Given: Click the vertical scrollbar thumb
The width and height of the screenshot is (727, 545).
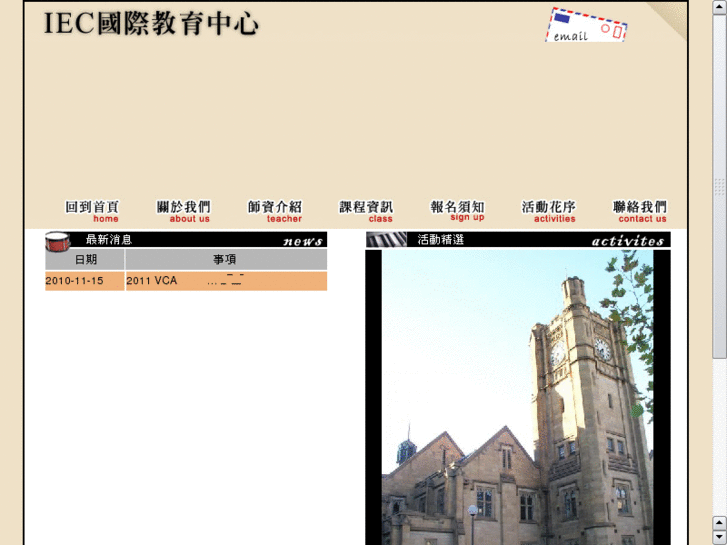Looking at the screenshot, I should pyautogui.click(x=719, y=186).
